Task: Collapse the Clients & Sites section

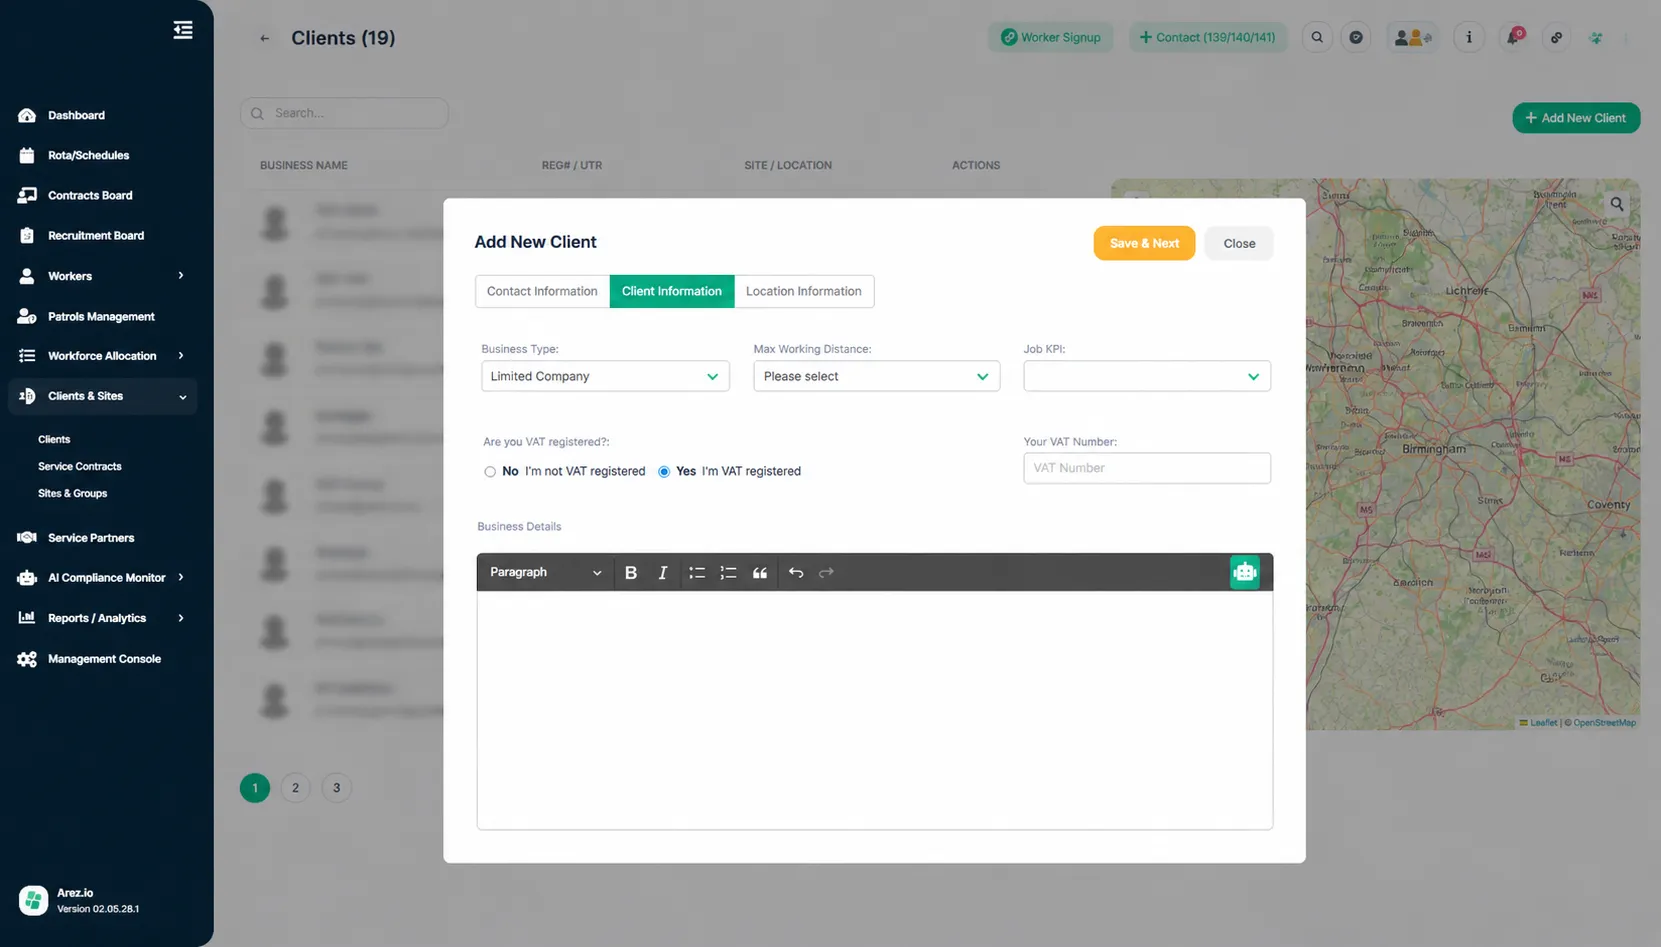Action: coord(182,397)
